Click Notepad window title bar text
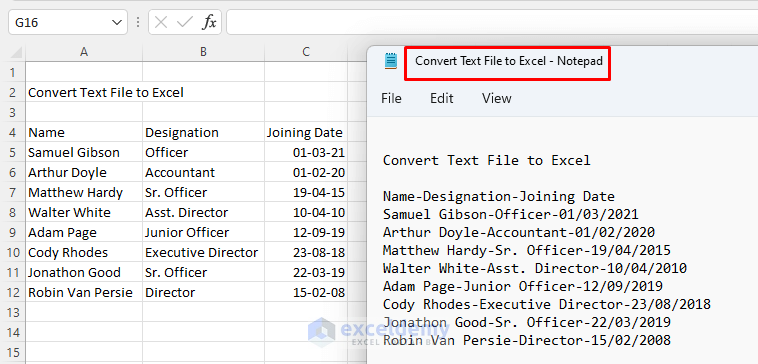This screenshot has height=364, width=758. click(509, 61)
